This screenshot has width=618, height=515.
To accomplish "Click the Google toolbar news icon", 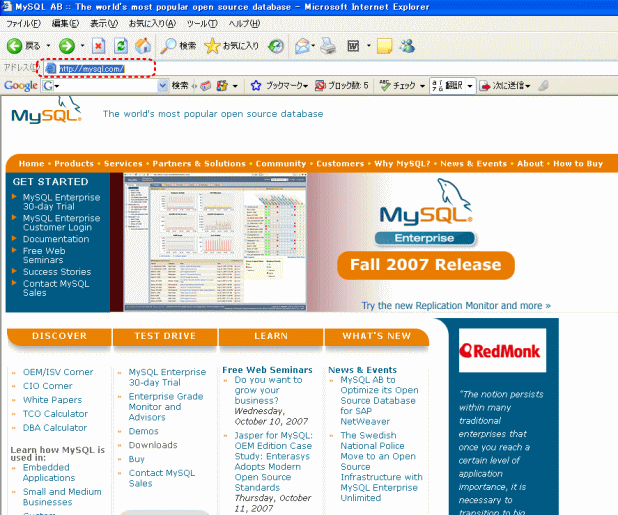I will tap(205, 85).
